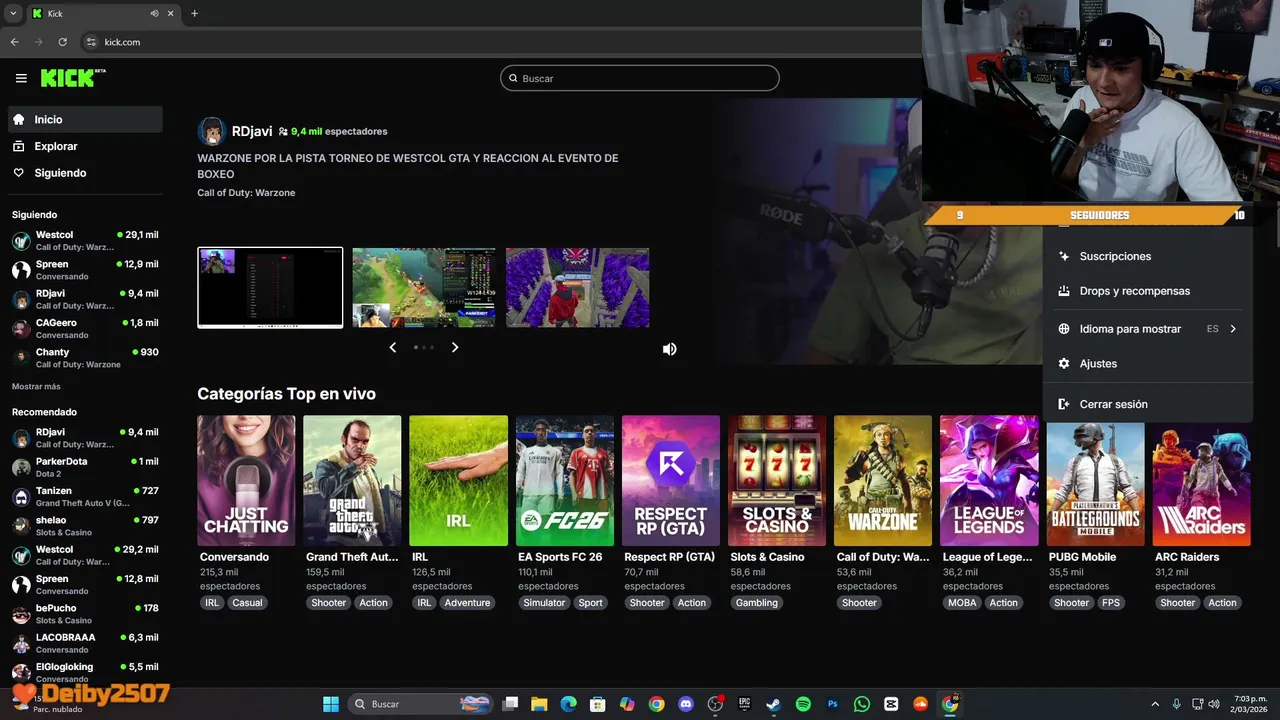
Task: Click Call of Duty: Warzone stream category link
Action: coord(246,193)
